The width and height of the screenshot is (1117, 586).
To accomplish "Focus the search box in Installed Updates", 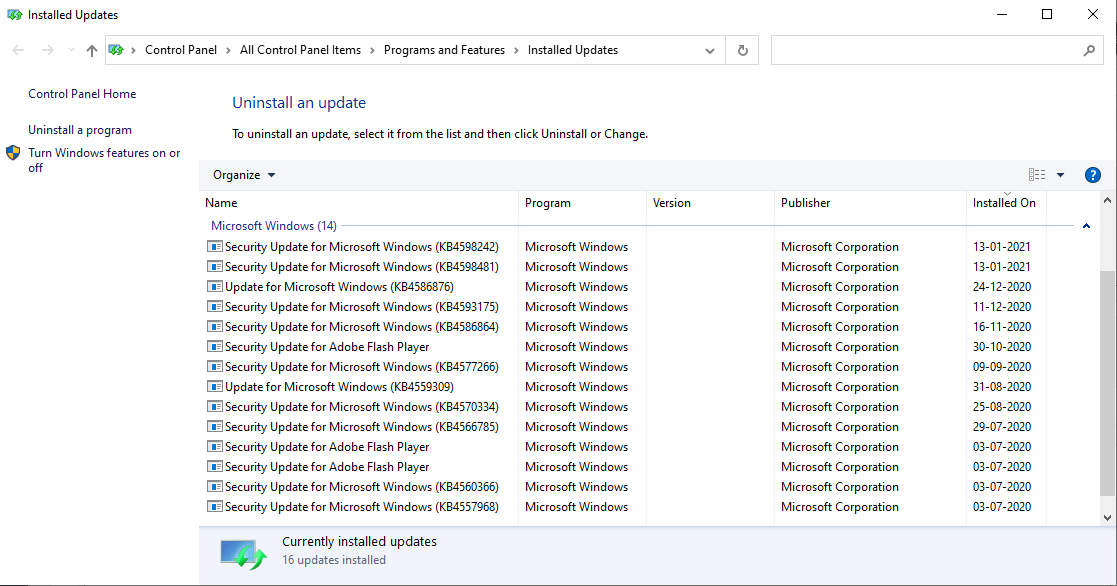I will coord(926,51).
